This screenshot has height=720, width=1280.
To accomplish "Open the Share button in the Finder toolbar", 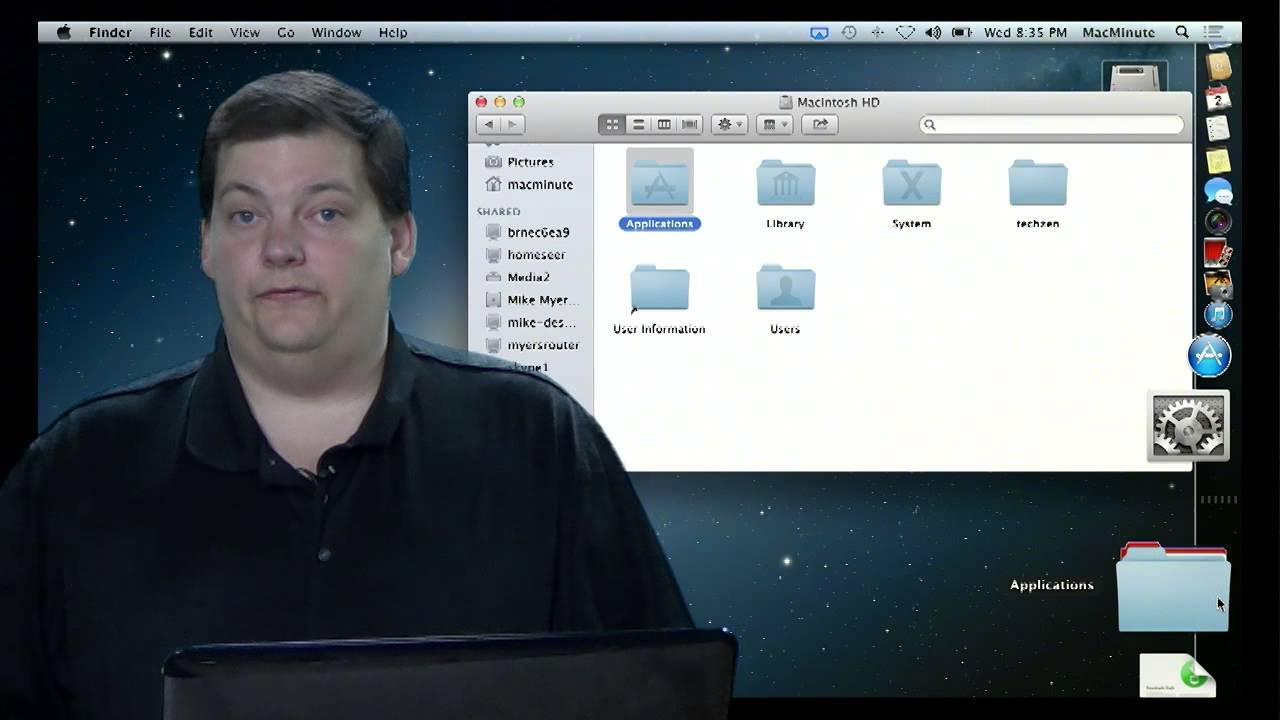I will pyautogui.click(x=819, y=124).
